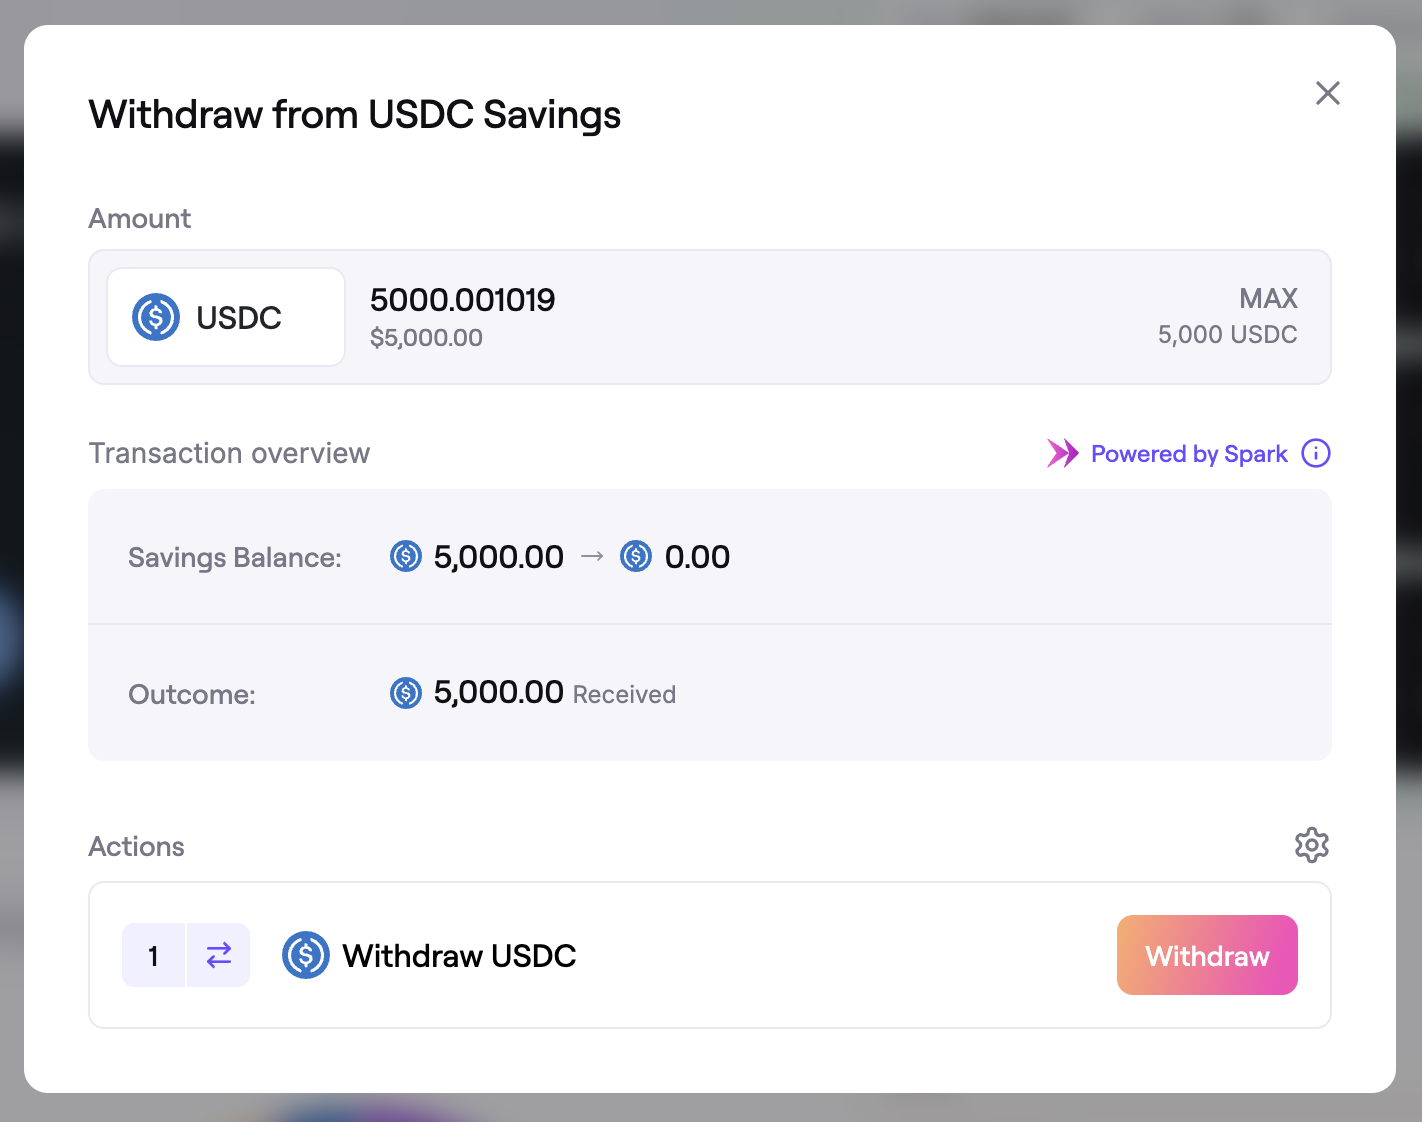Close the Withdraw from USDC Savings dialog

click(1327, 93)
